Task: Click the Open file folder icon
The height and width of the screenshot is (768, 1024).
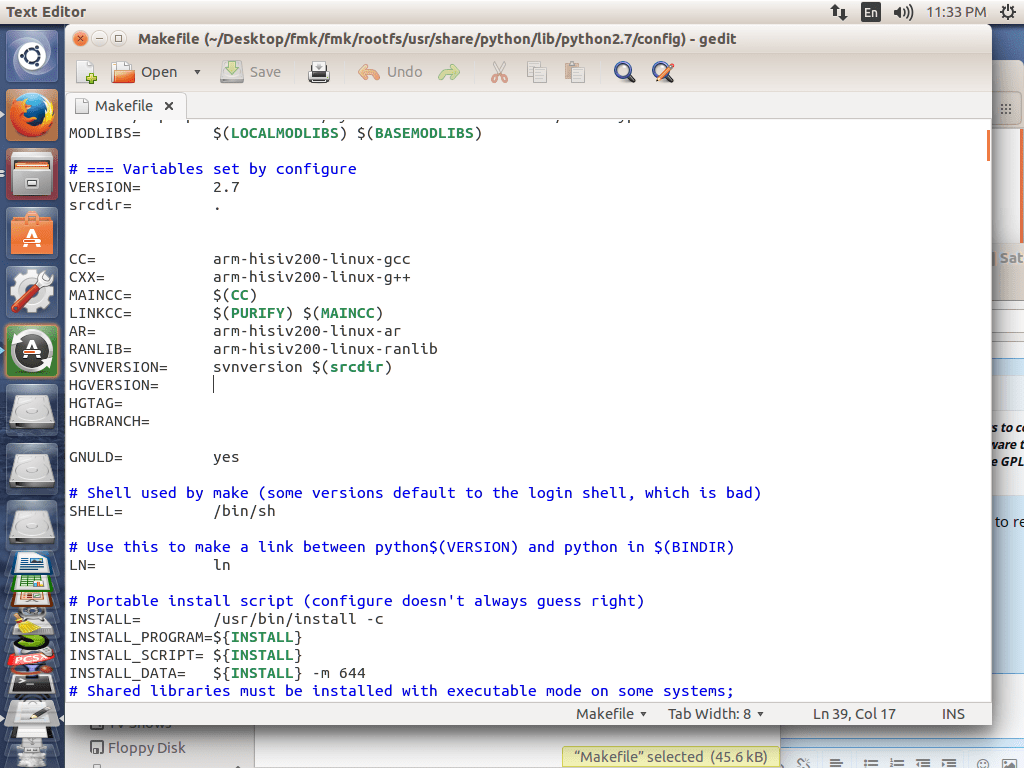Action: click(122, 72)
